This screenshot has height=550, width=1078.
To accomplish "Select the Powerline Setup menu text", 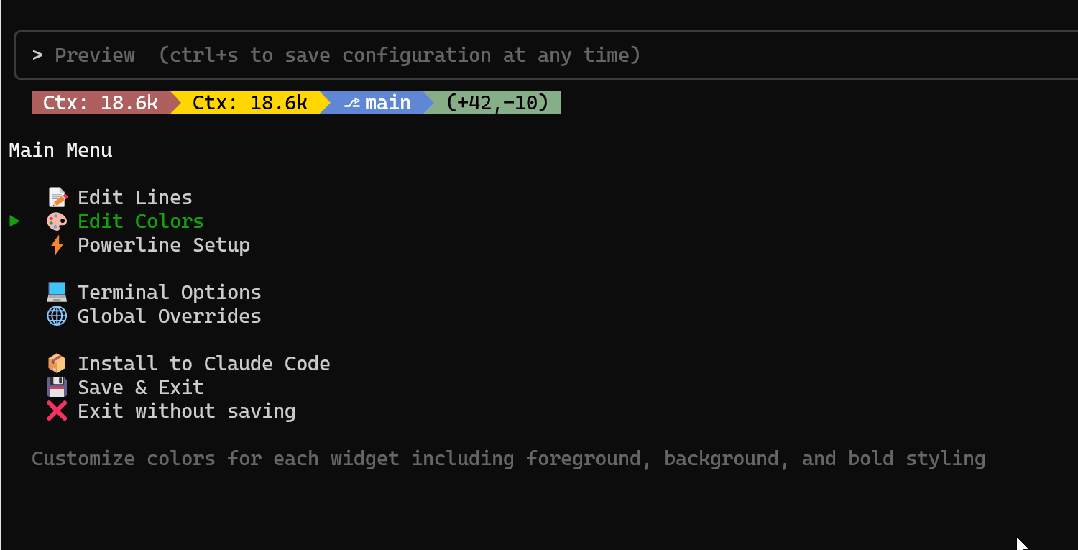I will click(x=164, y=245).
